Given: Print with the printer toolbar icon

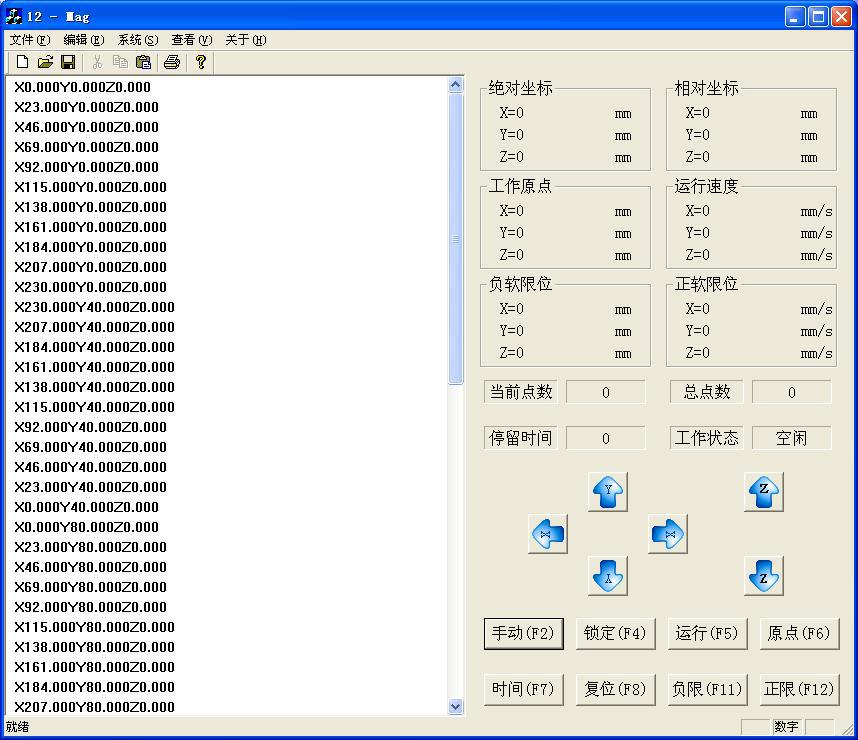Looking at the screenshot, I should coord(171,62).
